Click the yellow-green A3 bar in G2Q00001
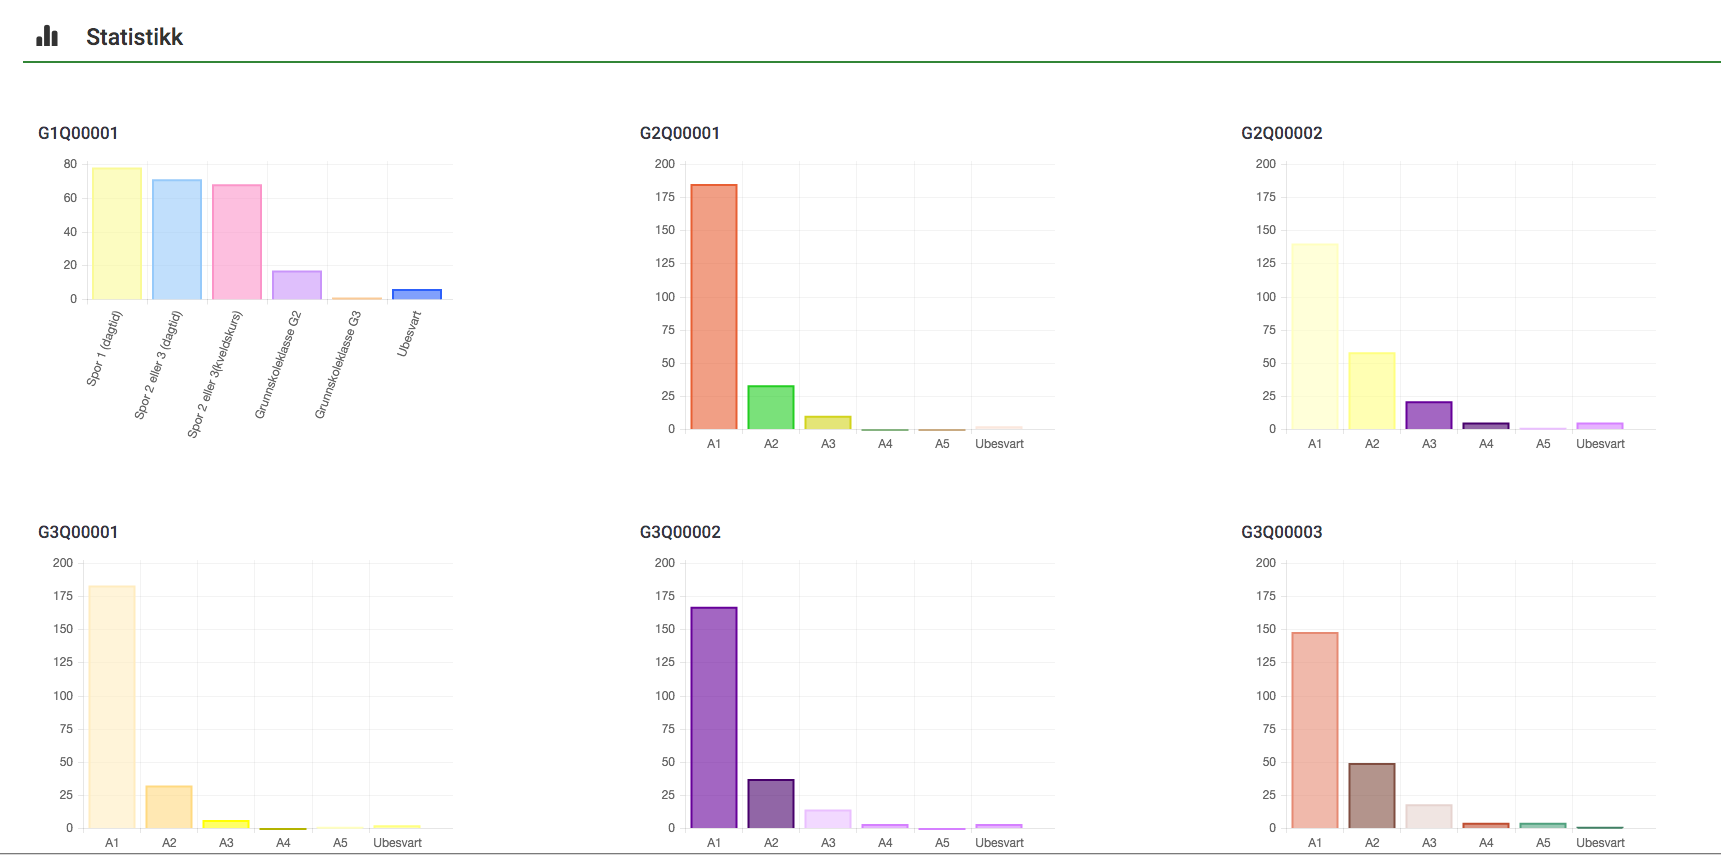Image resolution: width=1721 pixels, height=855 pixels. (x=828, y=423)
